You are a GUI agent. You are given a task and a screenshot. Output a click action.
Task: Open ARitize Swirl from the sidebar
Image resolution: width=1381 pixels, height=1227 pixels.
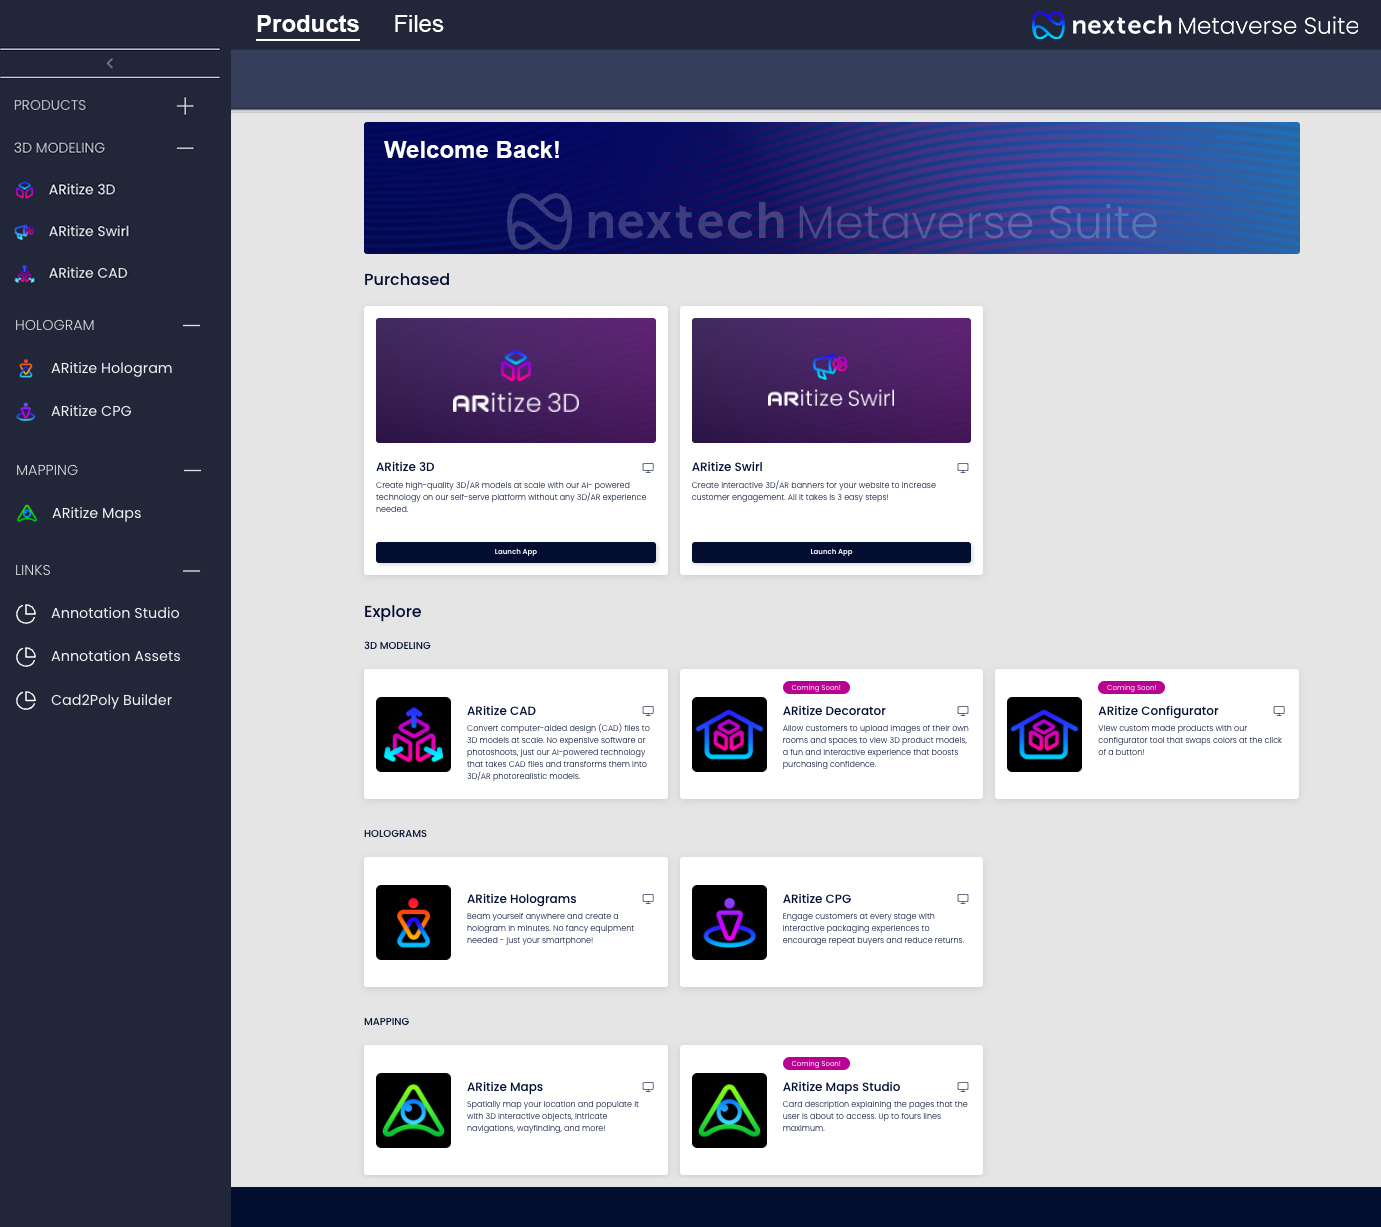pyautogui.click(x=89, y=232)
